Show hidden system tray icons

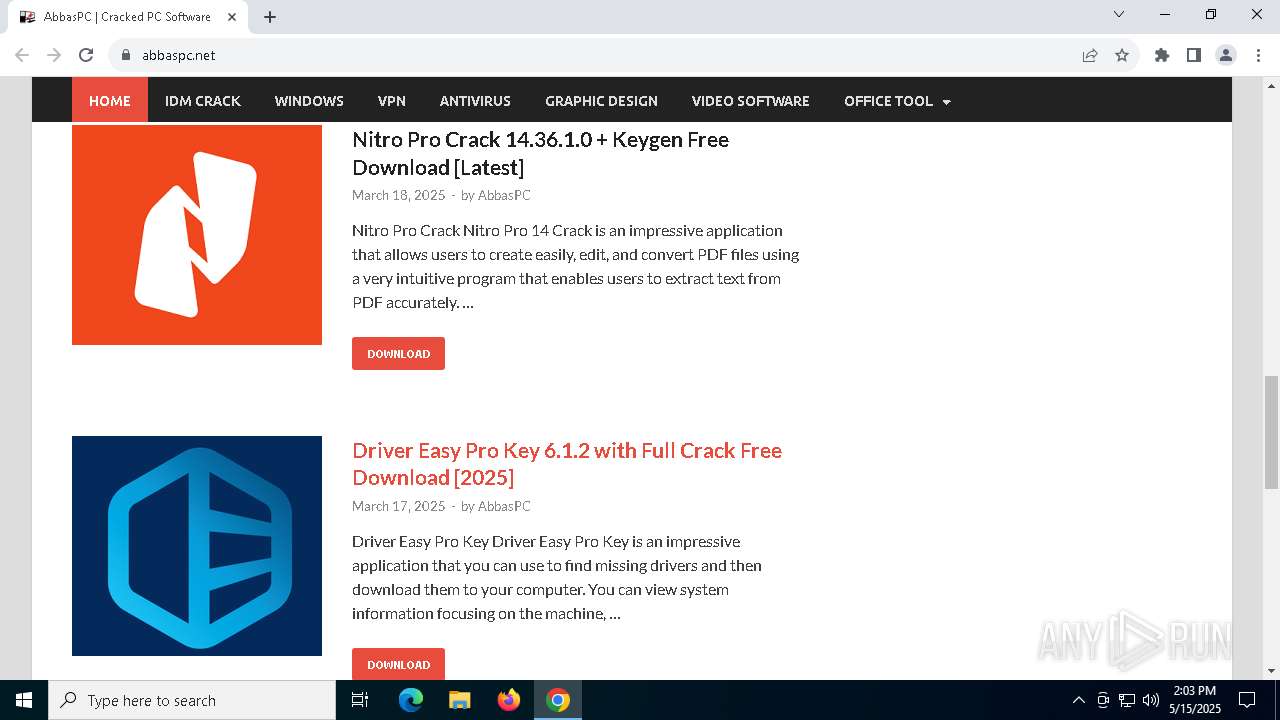click(x=1078, y=700)
